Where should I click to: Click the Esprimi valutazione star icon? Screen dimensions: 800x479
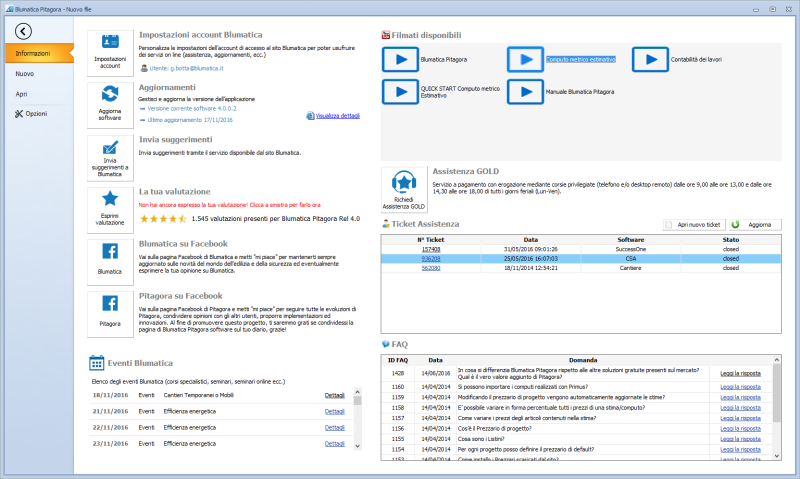[110, 210]
